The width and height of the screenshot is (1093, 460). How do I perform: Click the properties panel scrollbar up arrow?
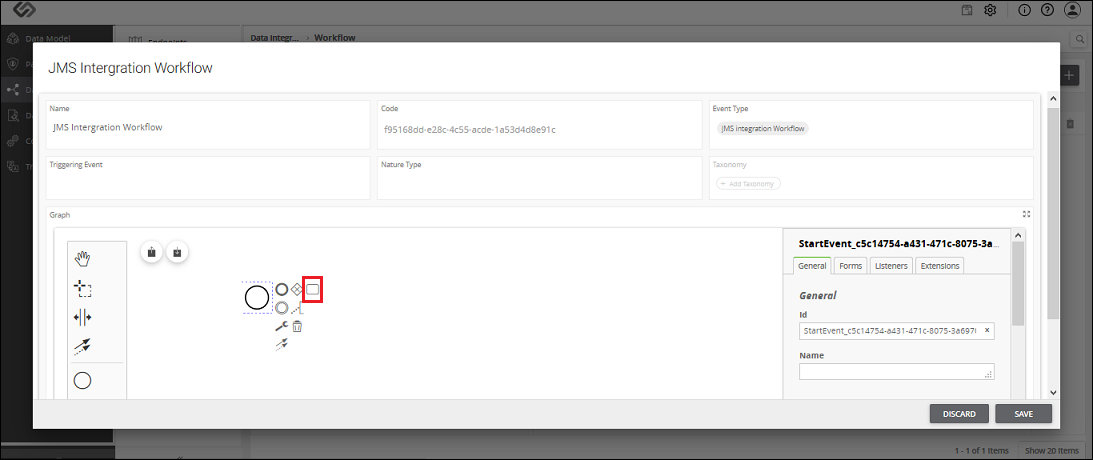click(x=1018, y=236)
